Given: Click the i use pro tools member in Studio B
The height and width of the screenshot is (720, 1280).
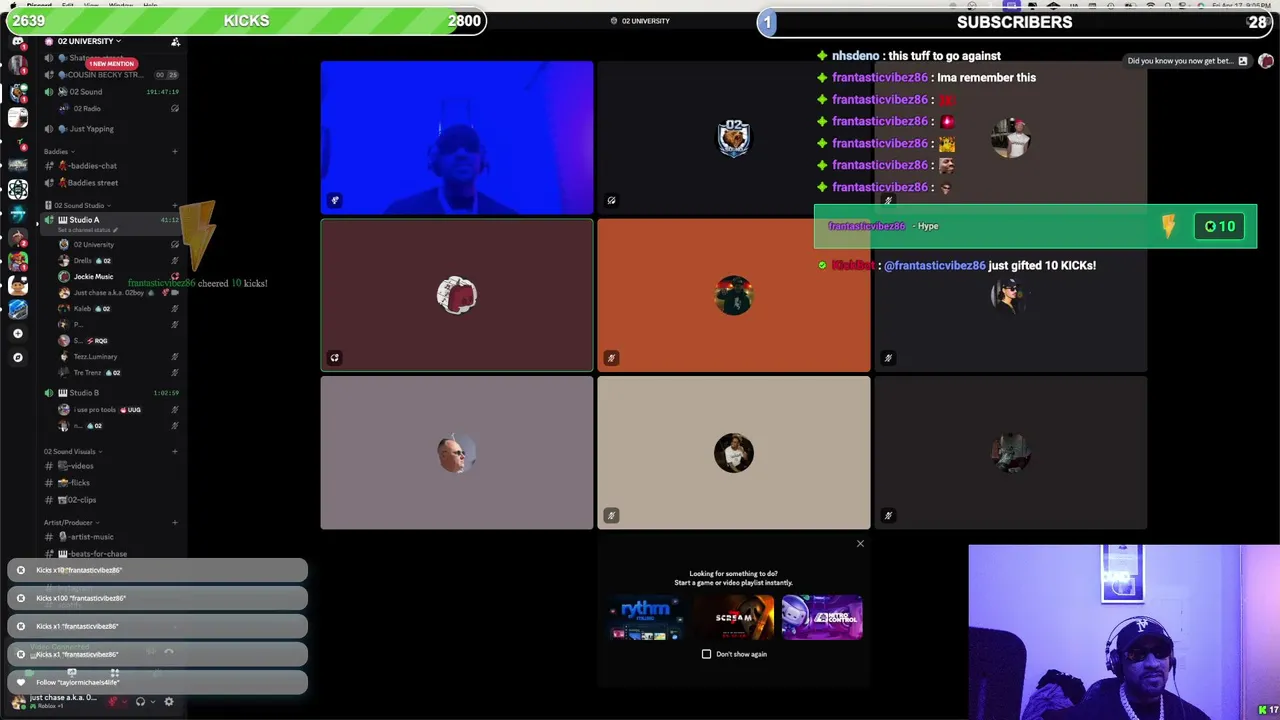Looking at the screenshot, I should [118, 409].
